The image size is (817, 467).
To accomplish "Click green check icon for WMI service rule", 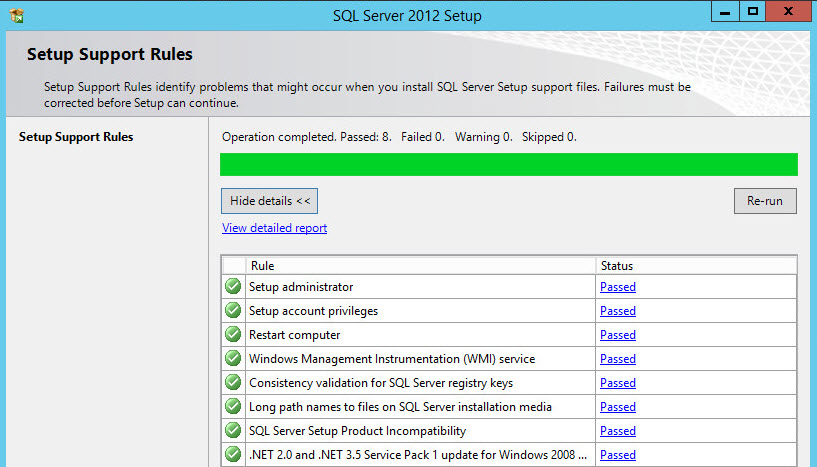I will [233, 359].
